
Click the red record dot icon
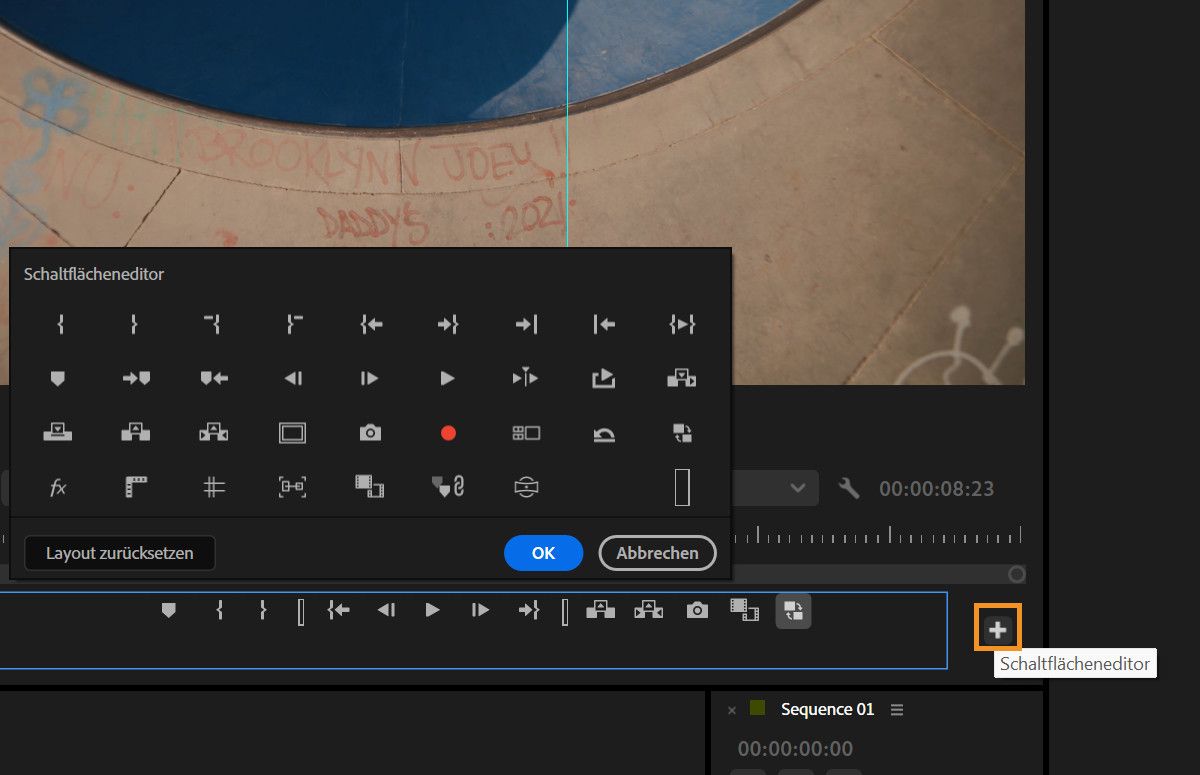click(448, 433)
